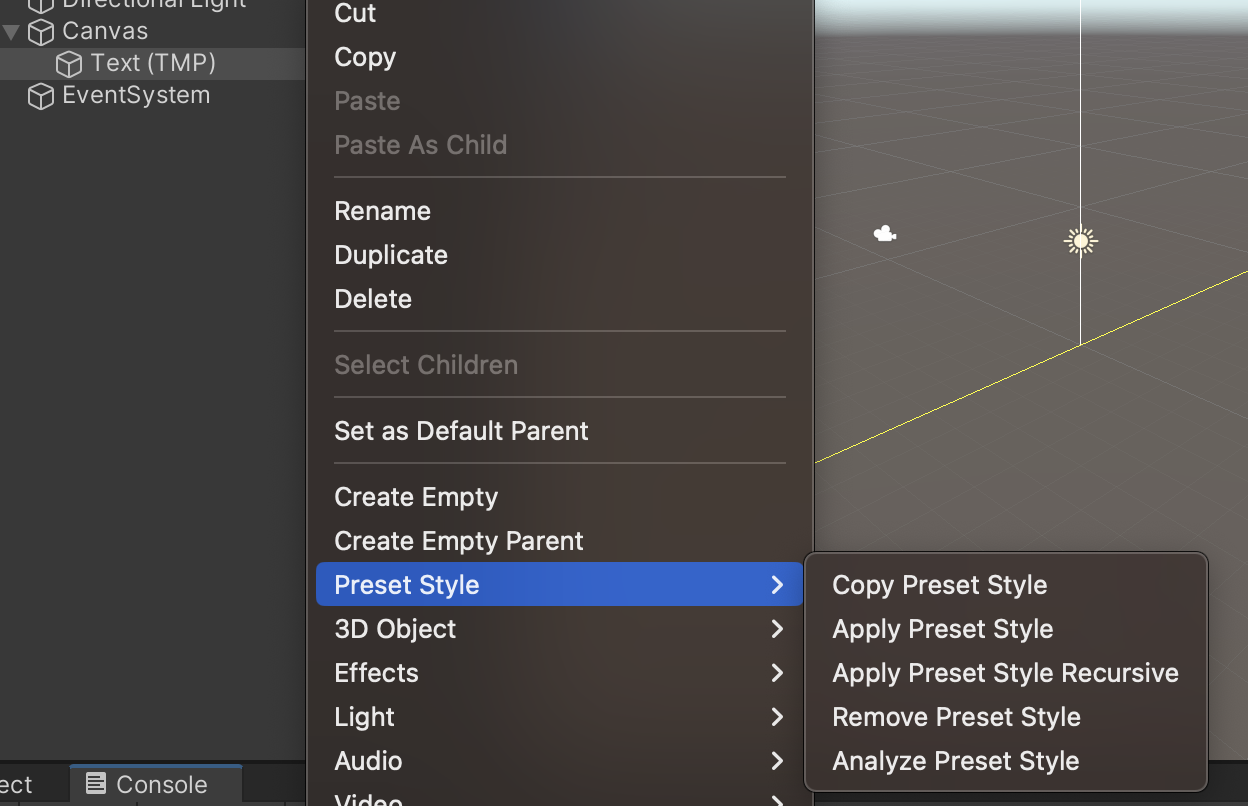Expand the Effects submenu
1248x806 pixels.
778,673
